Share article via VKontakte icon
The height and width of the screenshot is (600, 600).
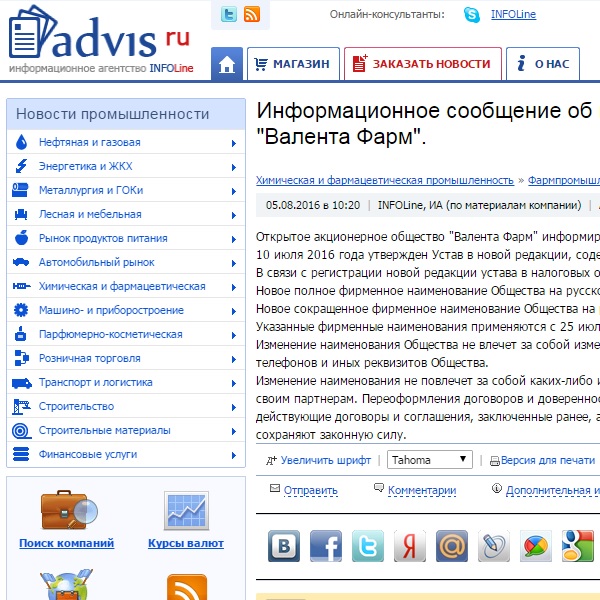click(284, 546)
